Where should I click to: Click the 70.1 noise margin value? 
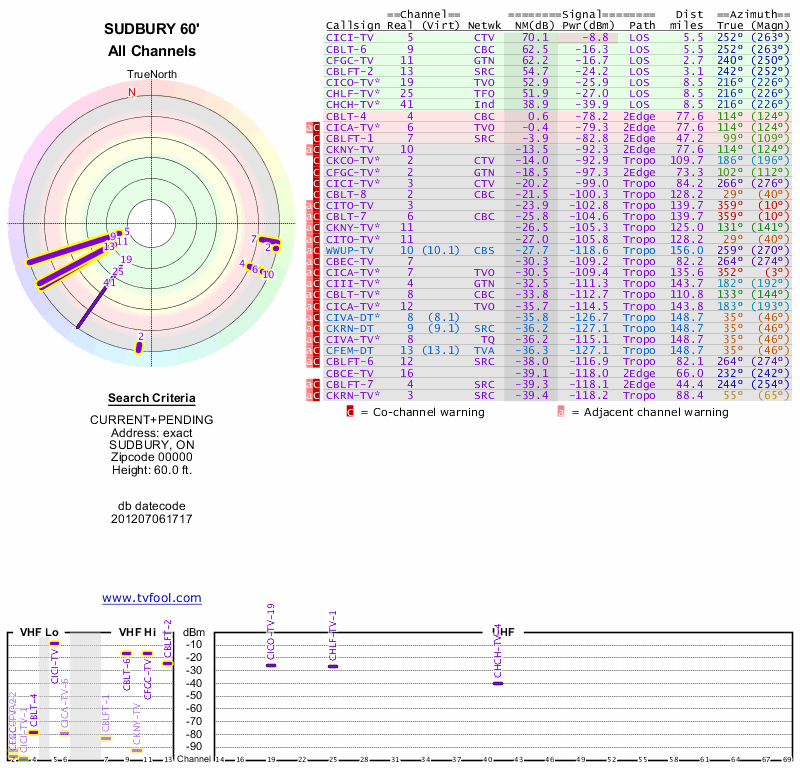pyautogui.click(x=535, y=38)
